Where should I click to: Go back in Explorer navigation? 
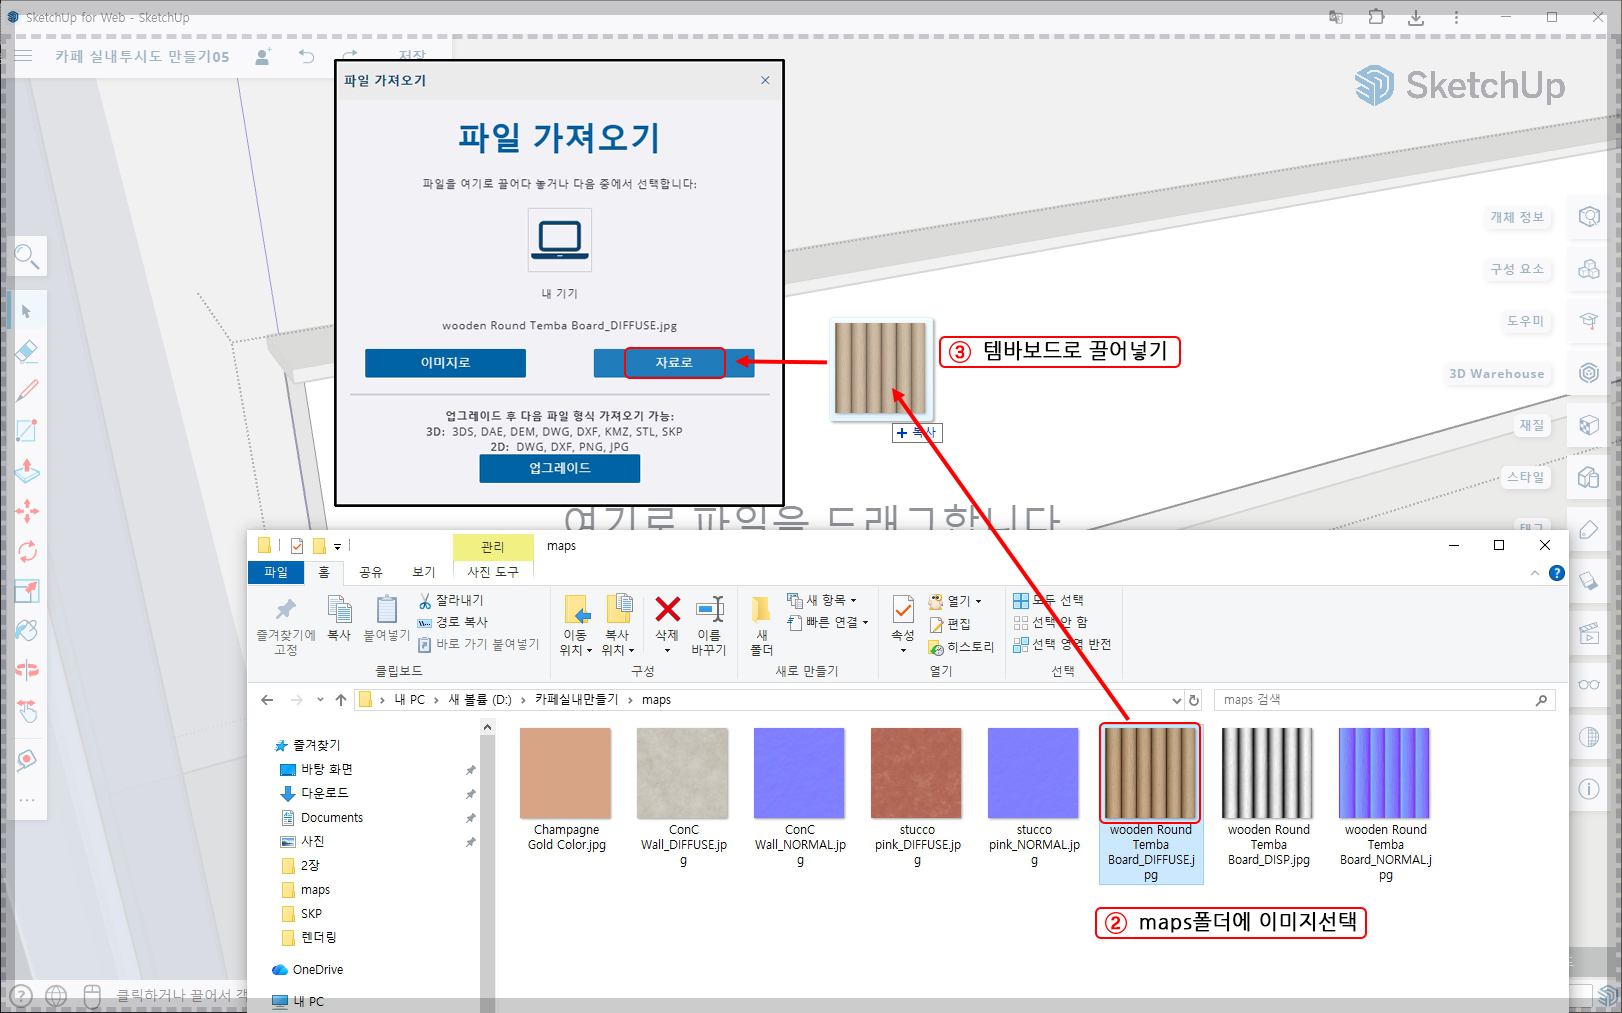267,700
